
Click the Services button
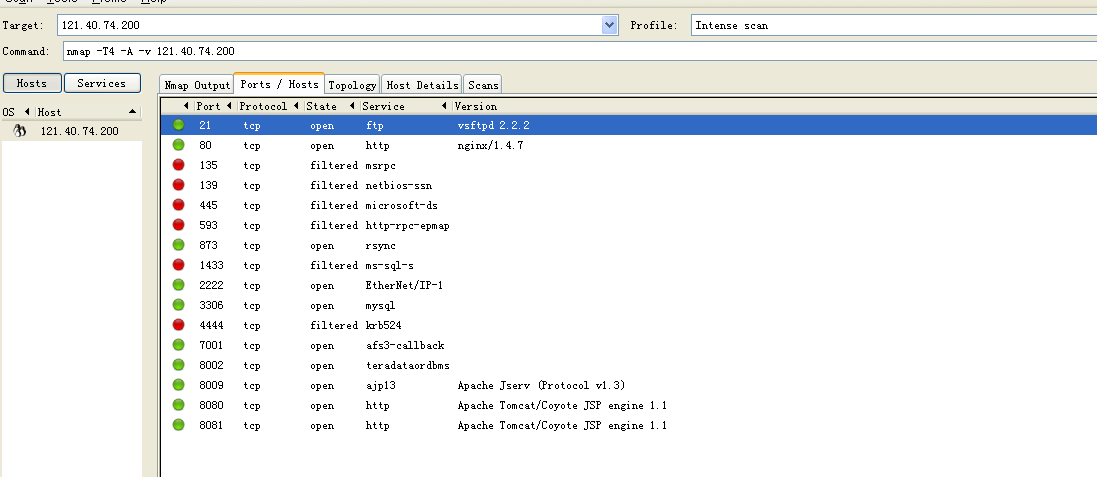(102, 83)
